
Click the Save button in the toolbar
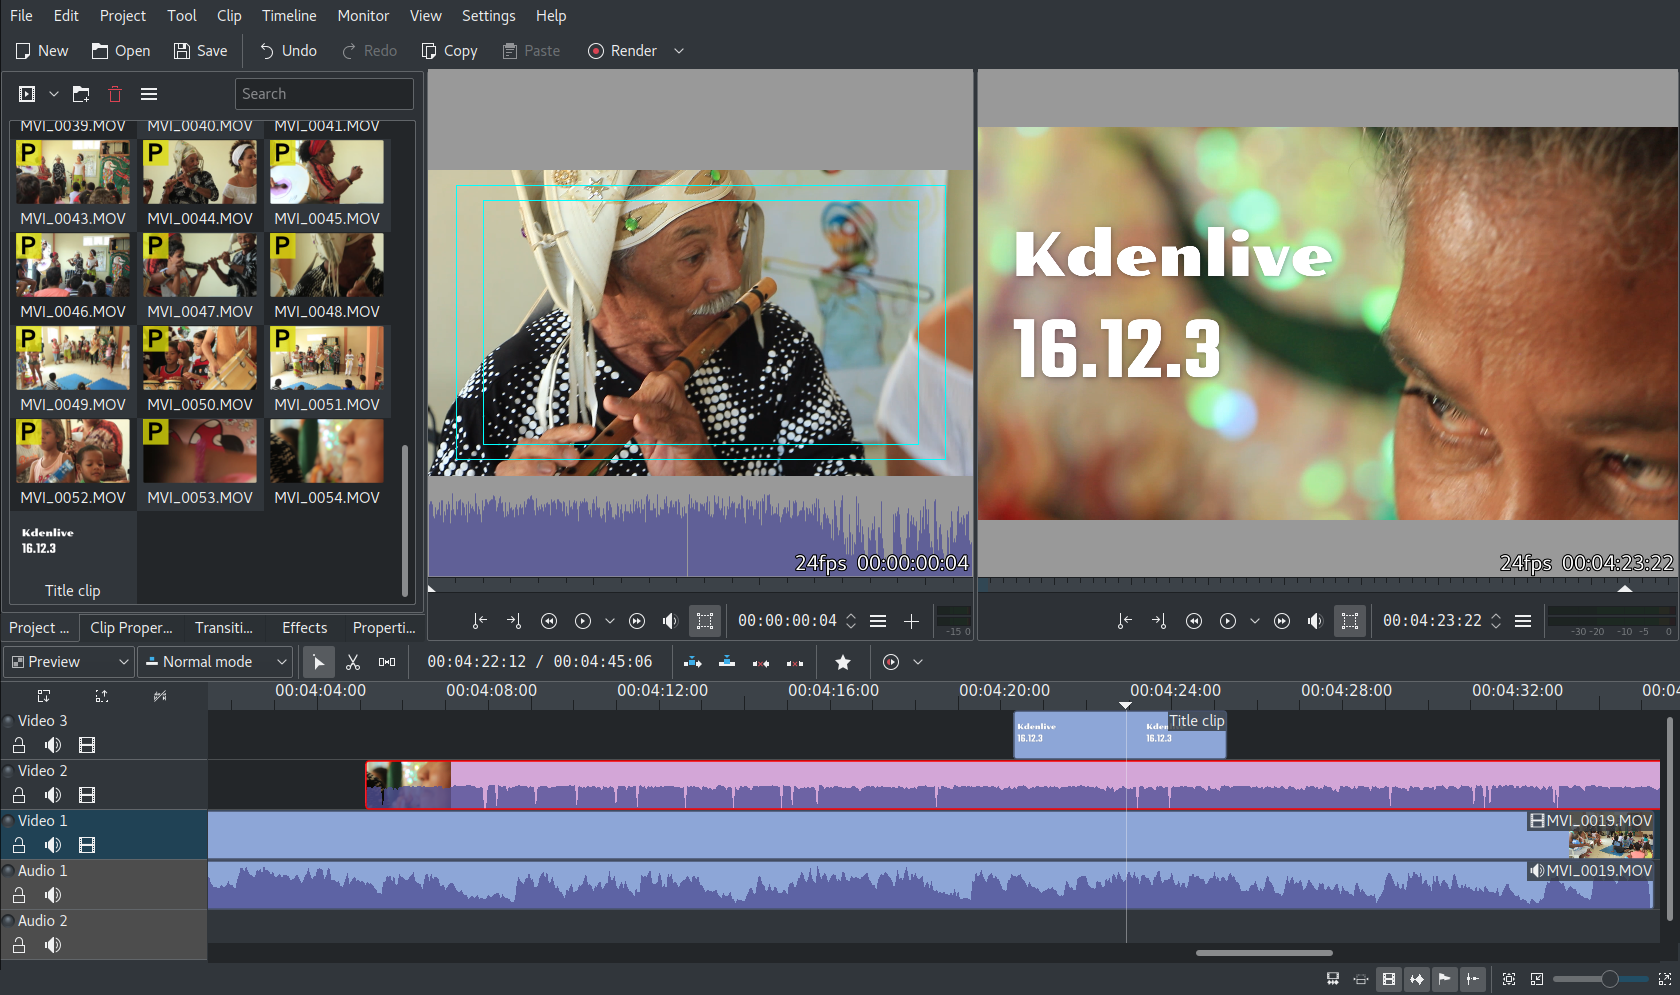click(x=200, y=50)
